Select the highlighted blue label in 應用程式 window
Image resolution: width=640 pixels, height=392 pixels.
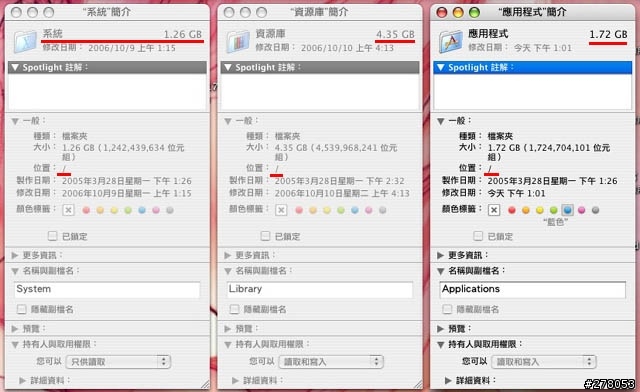point(567,210)
